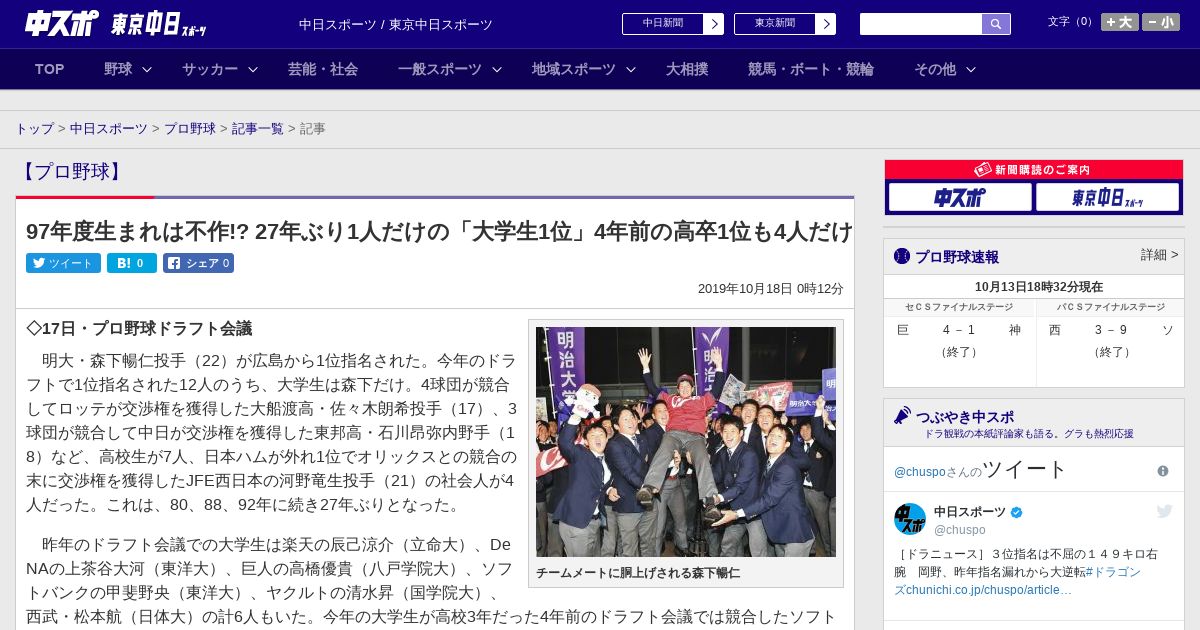Open the 芸能・社会 menu item
This screenshot has height=630, width=1200.
[323, 69]
